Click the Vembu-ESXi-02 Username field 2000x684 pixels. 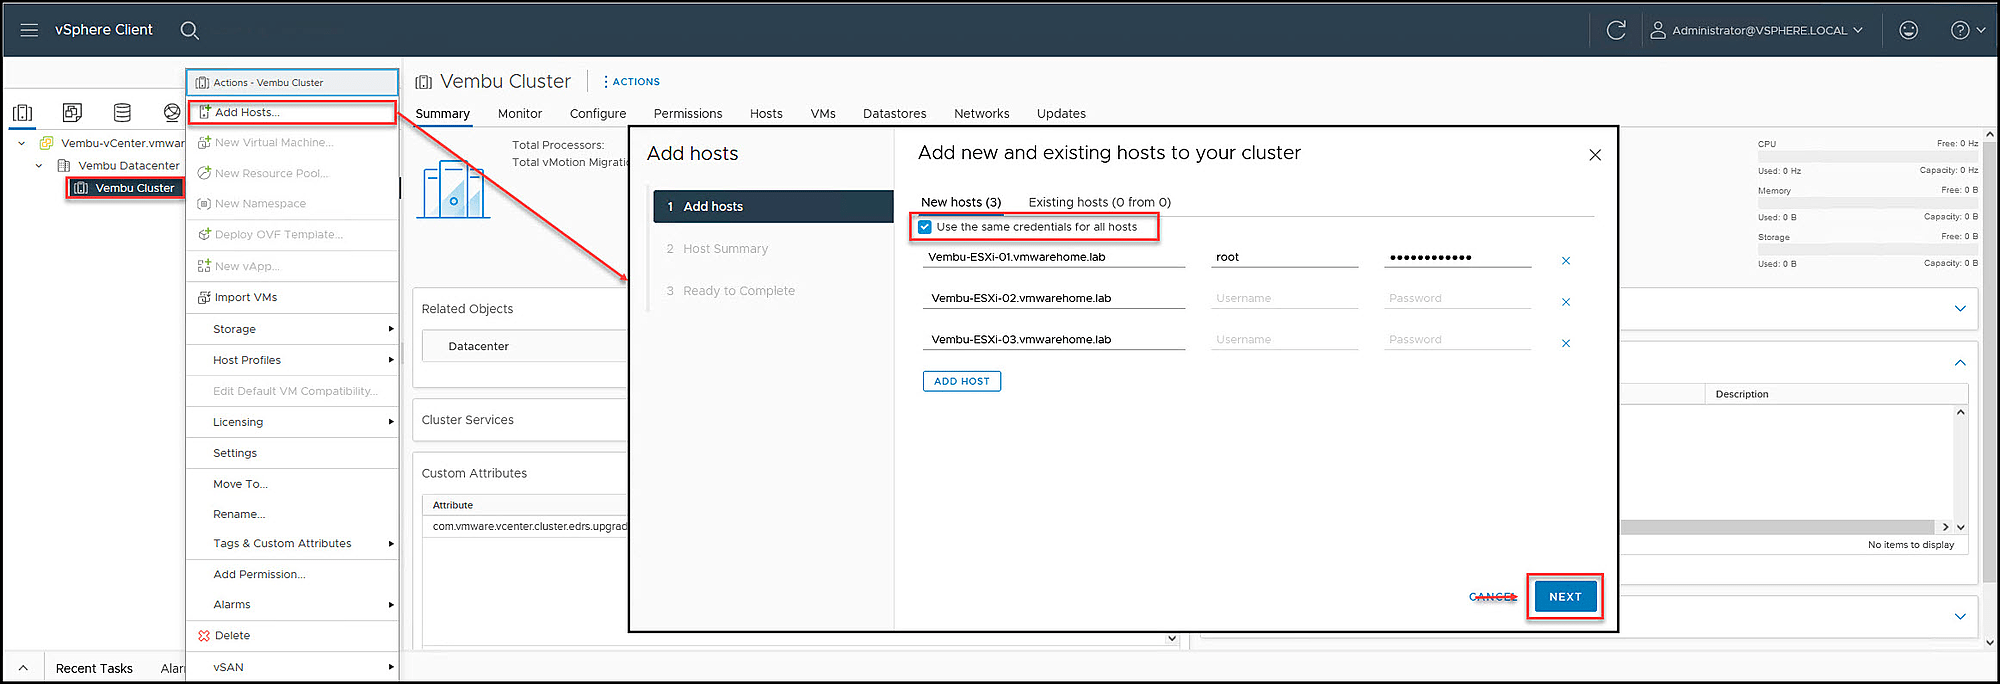coord(1285,298)
